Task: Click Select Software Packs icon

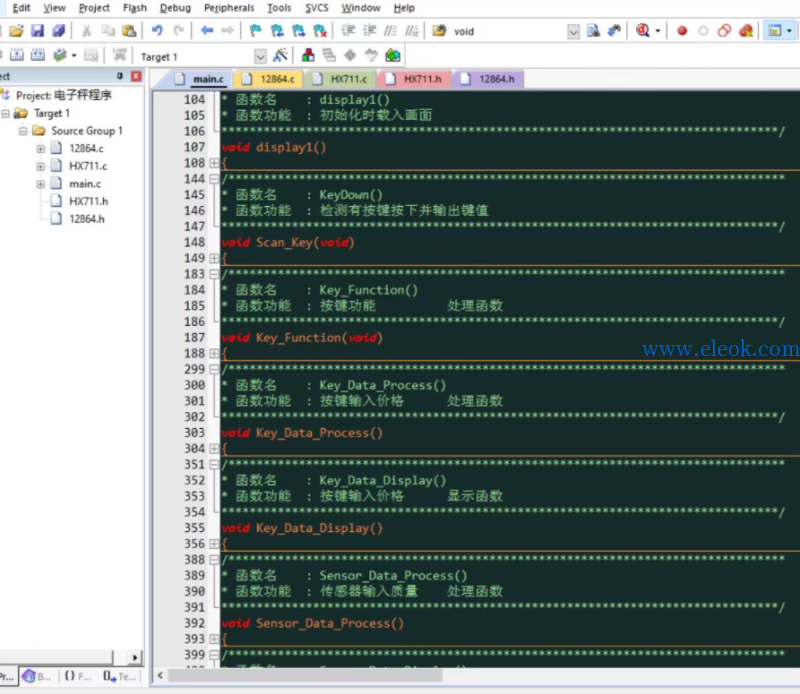Action: tap(371, 55)
